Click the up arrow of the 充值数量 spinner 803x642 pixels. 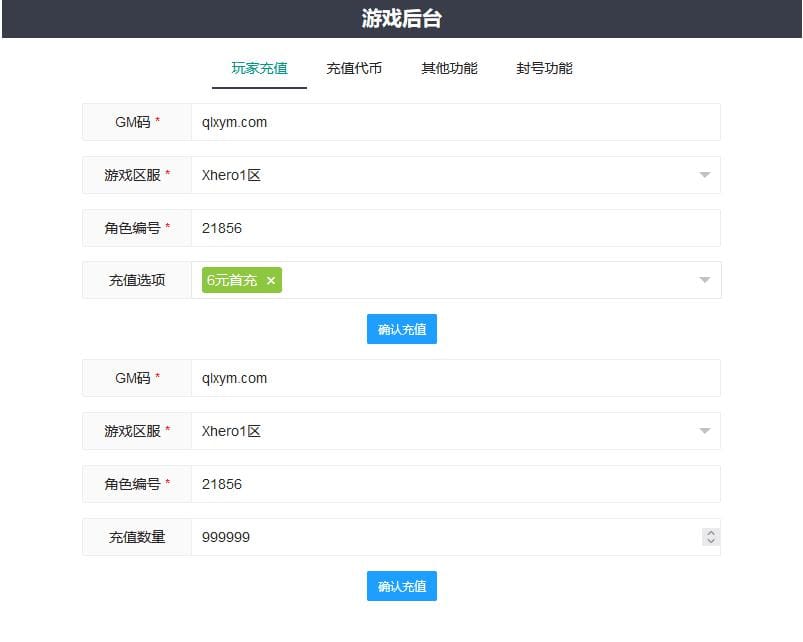pyautogui.click(x=711, y=532)
